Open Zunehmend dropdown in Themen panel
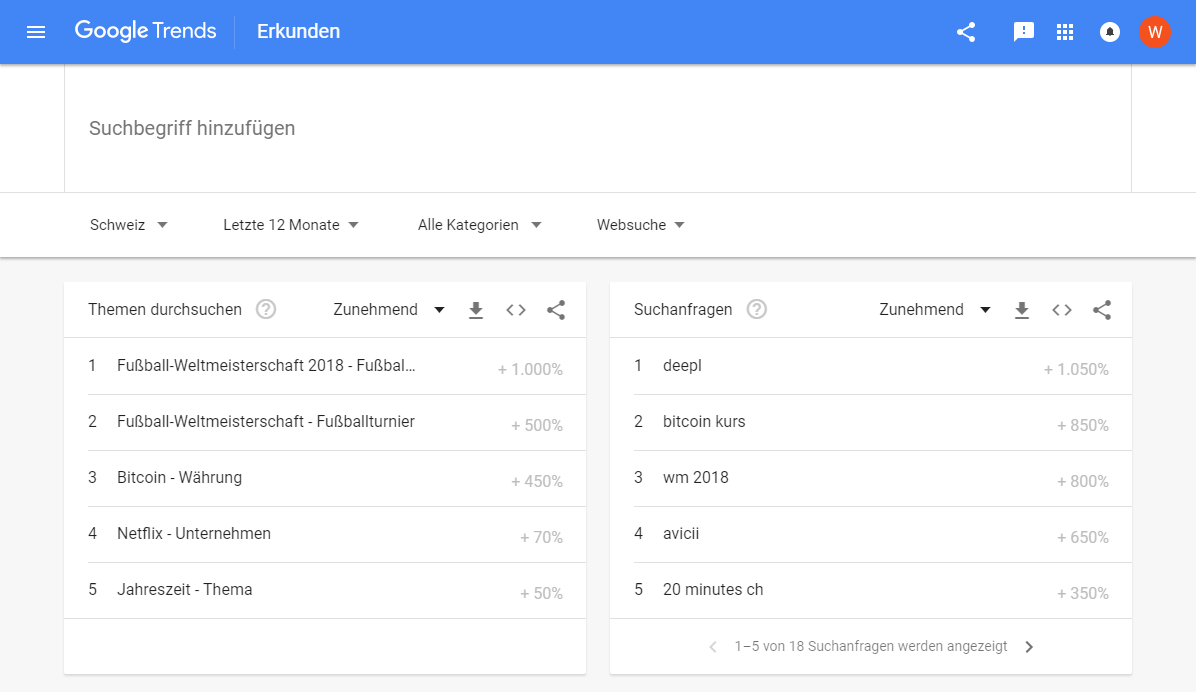Viewport: 1196px width, 692px height. 389,310
